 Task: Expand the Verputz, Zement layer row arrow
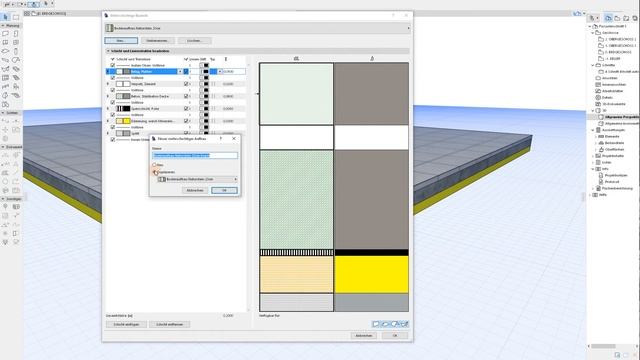pos(108,84)
